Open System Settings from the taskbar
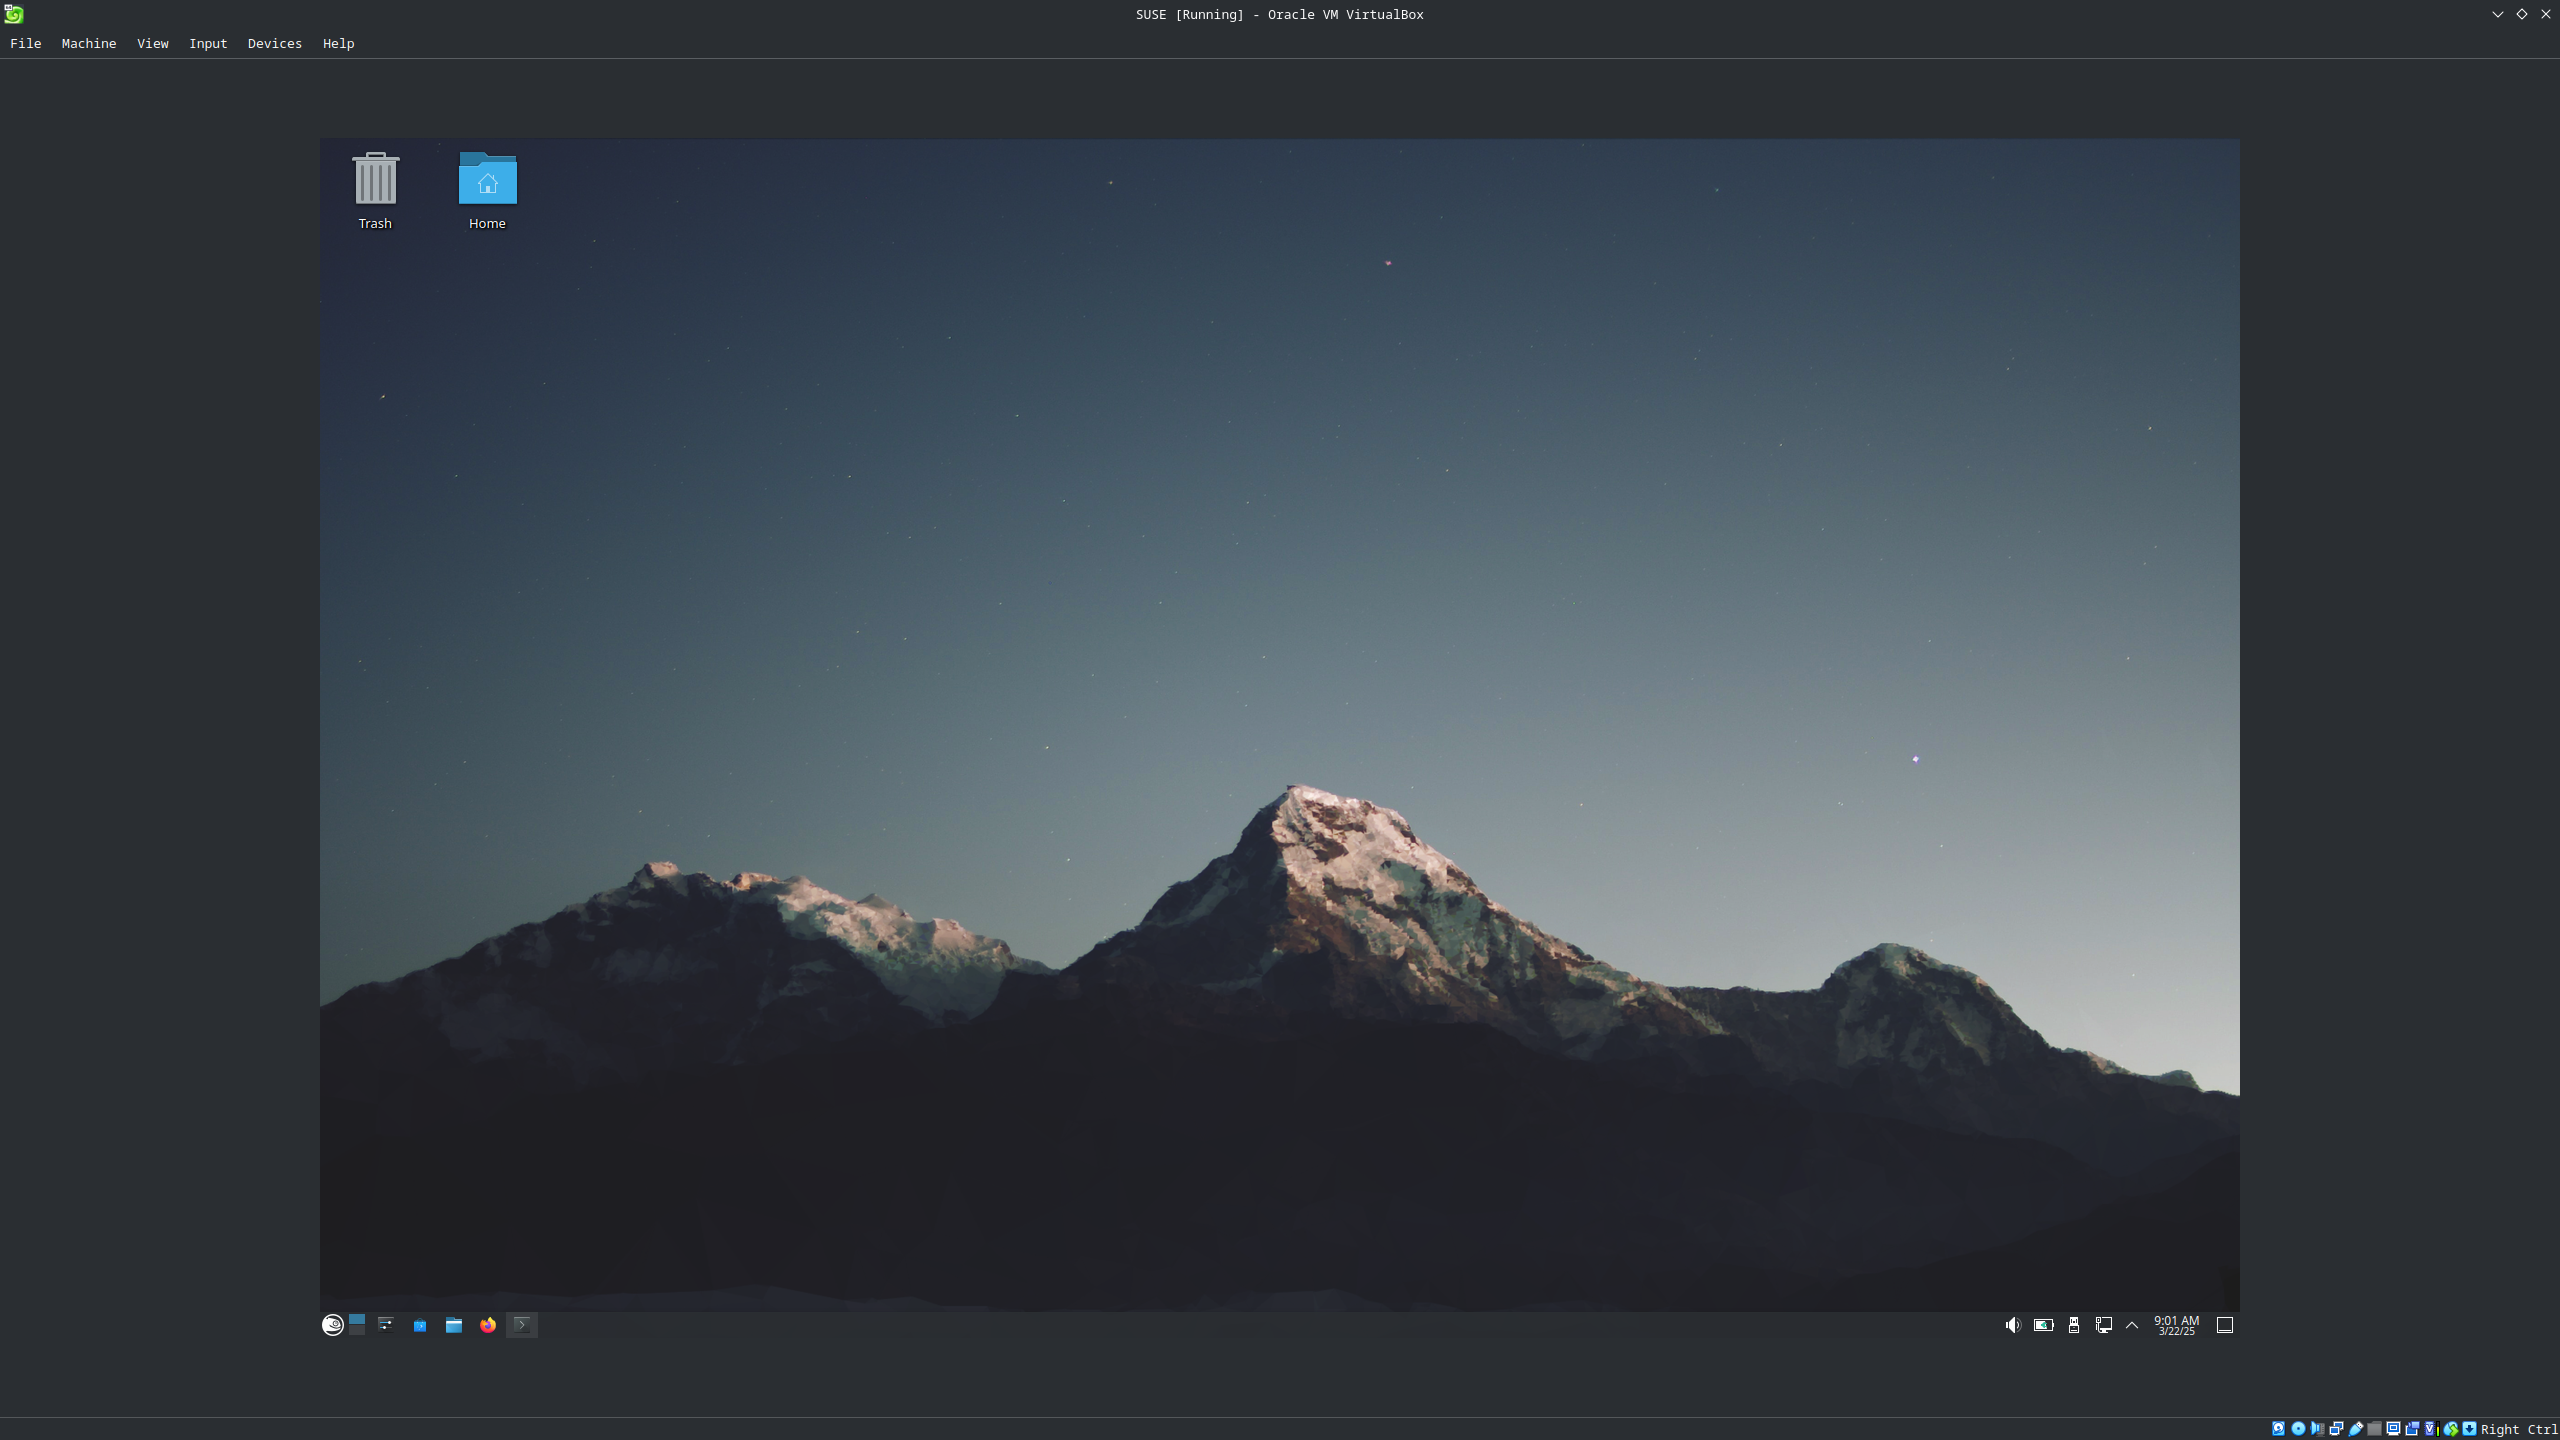 [386, 1325]
